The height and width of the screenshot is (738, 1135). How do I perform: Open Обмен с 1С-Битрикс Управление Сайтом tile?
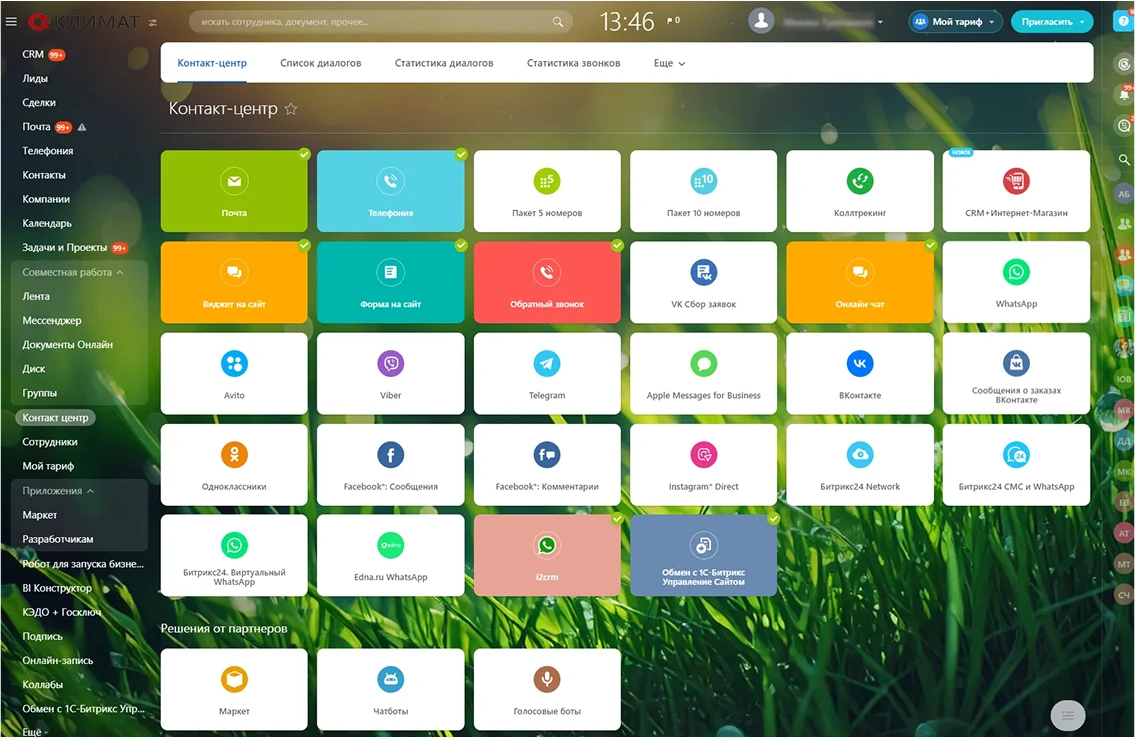[x=704, y=556]
